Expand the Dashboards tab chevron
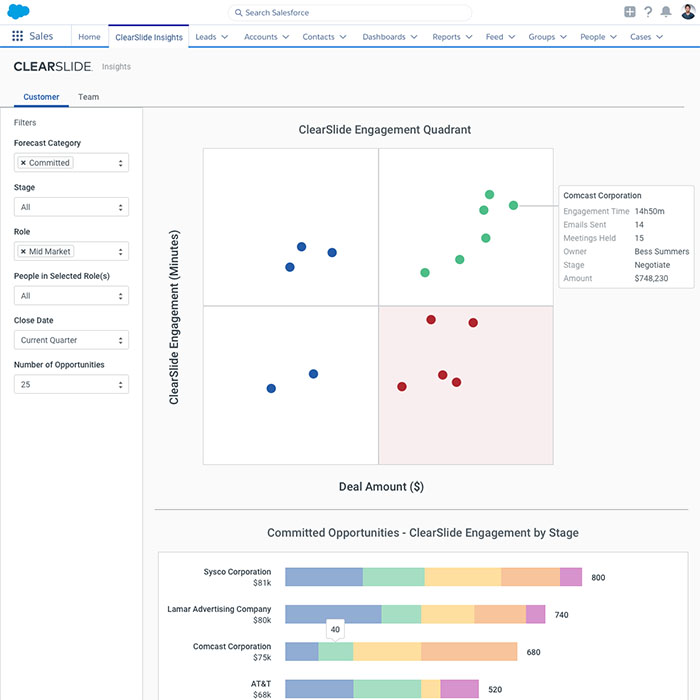The height and width of the screenshot is (700, 700). tap(413, 37)
